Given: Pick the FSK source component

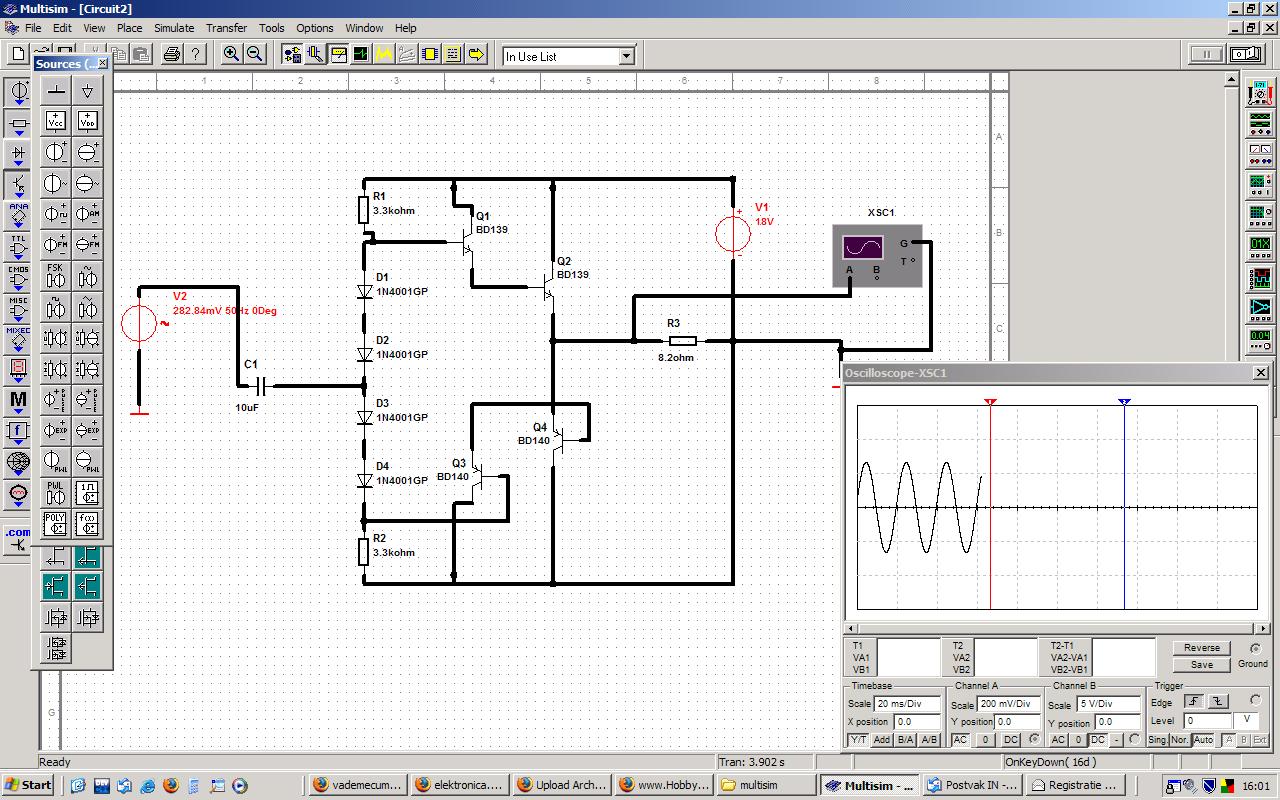Looking at the screenshot, I should pos(56,276).
